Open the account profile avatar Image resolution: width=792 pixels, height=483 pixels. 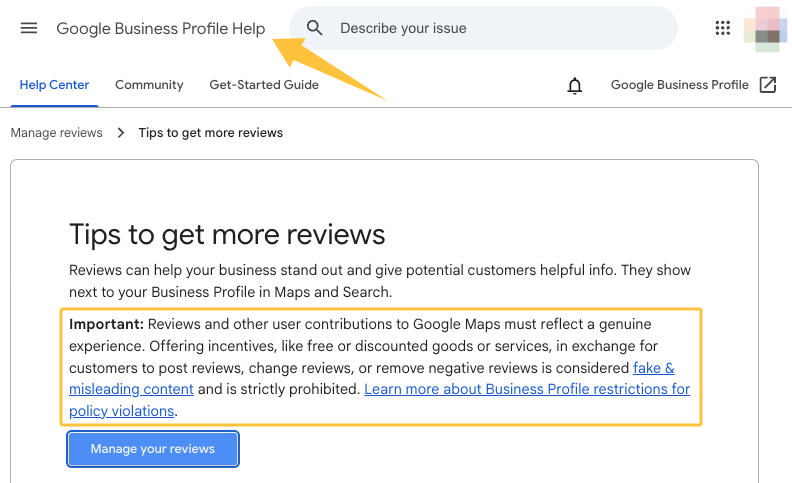pyautogui.click(x=765, y=29)
